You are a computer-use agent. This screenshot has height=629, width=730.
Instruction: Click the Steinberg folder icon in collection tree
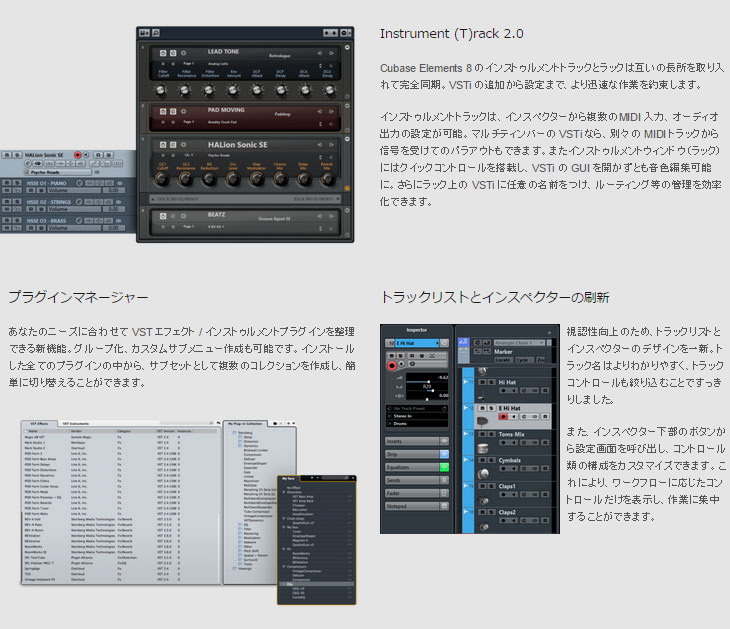(x=235, y=433)
